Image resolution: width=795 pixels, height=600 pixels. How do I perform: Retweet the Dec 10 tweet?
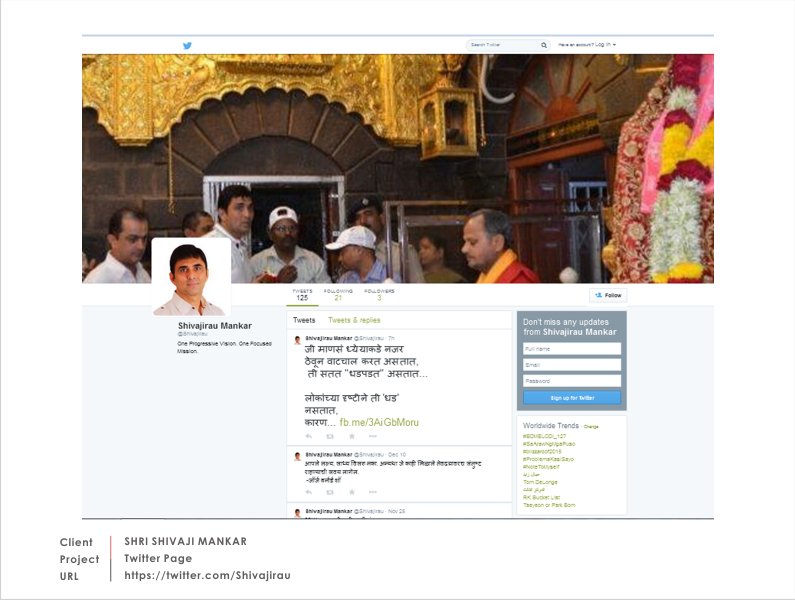(x=330, y=492)
